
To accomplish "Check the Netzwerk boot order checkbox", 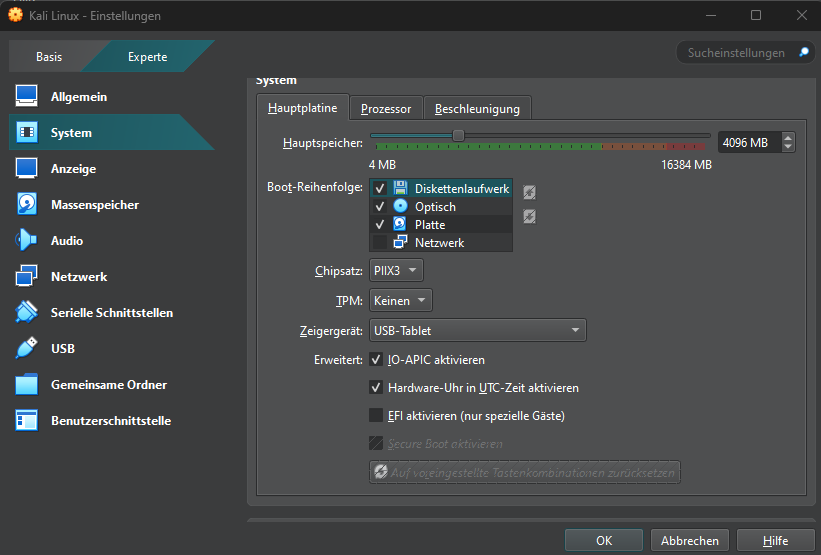I will tap(380, 243).
